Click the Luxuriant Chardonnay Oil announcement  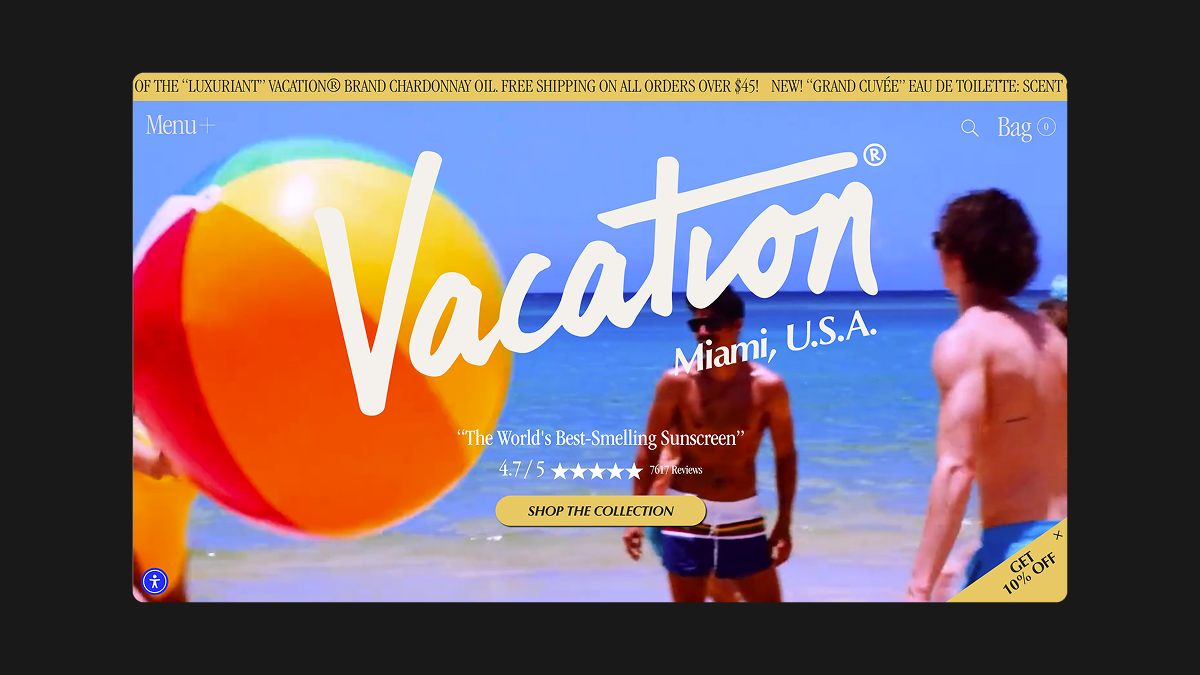click(x=315, y=87)
